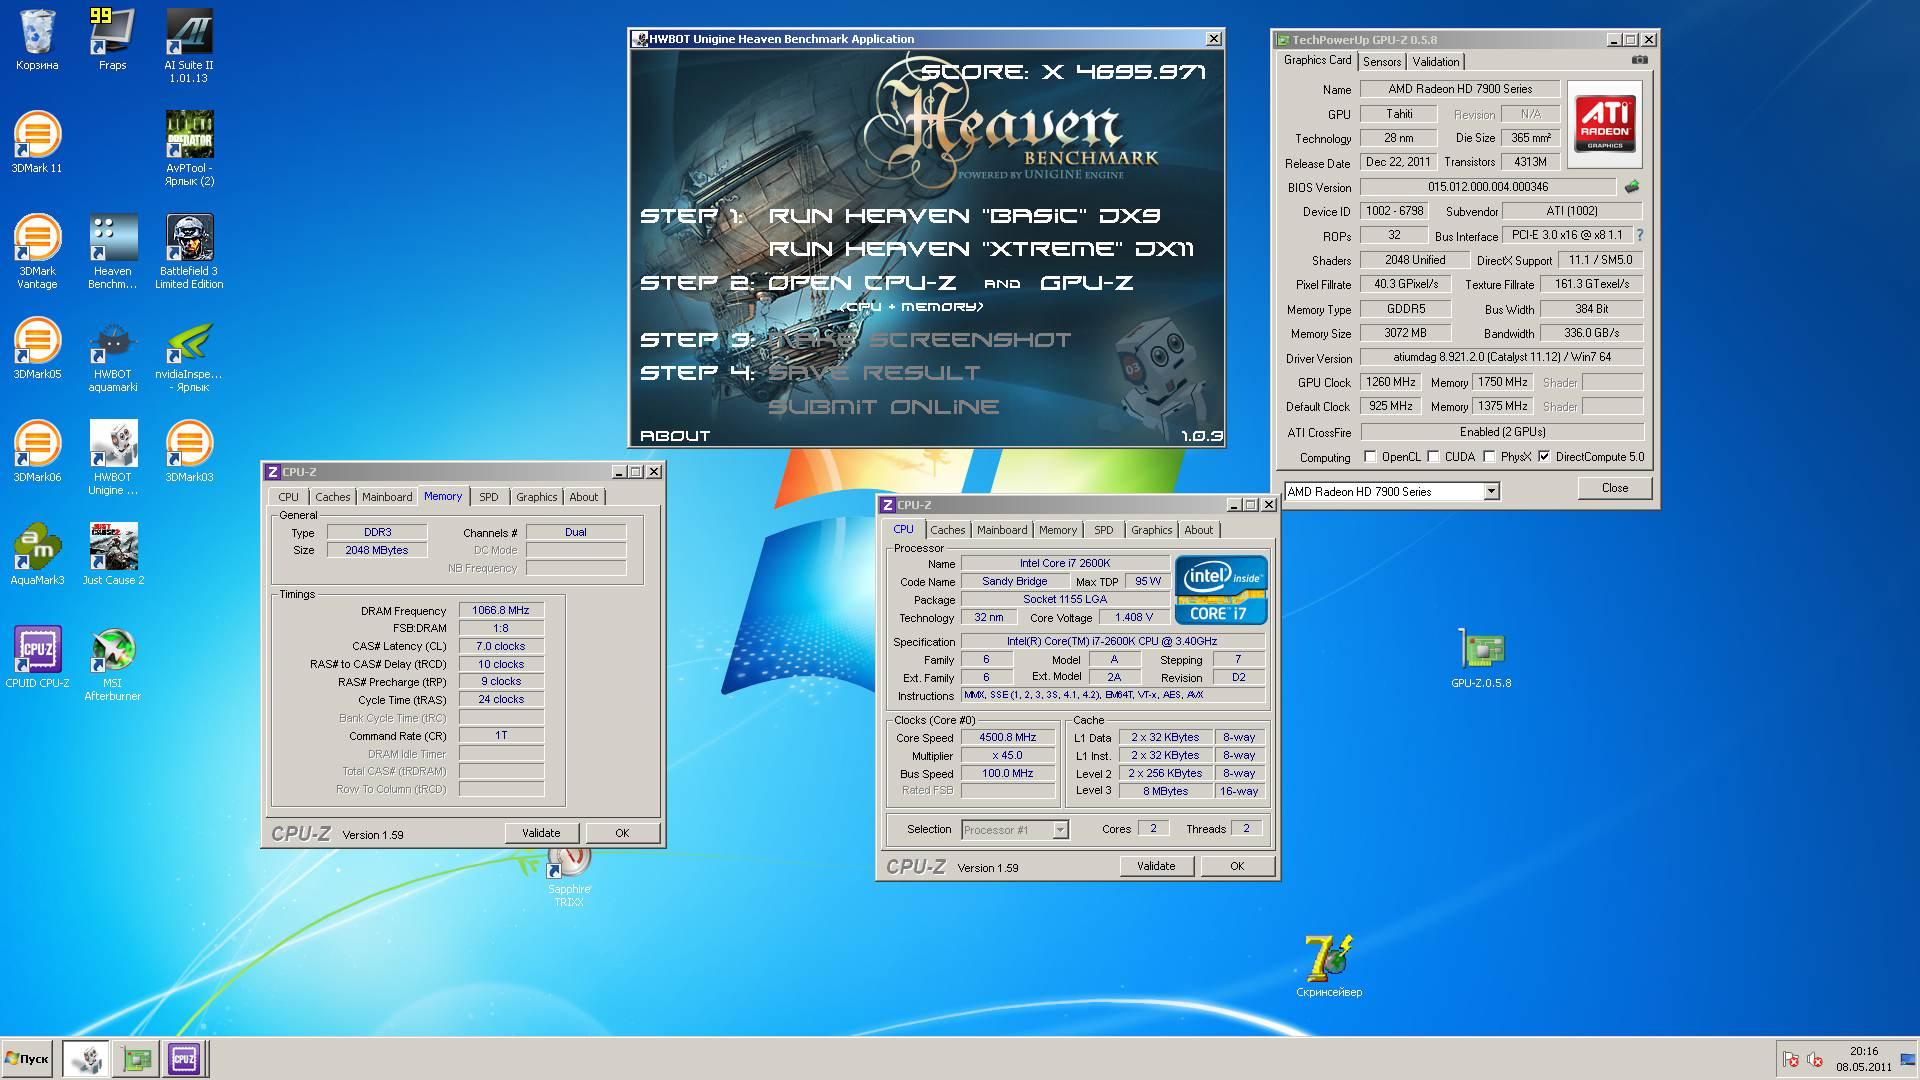
Task: Toggle the OpenCL checkbox in GPU-Z
Action: [1371, 456]
